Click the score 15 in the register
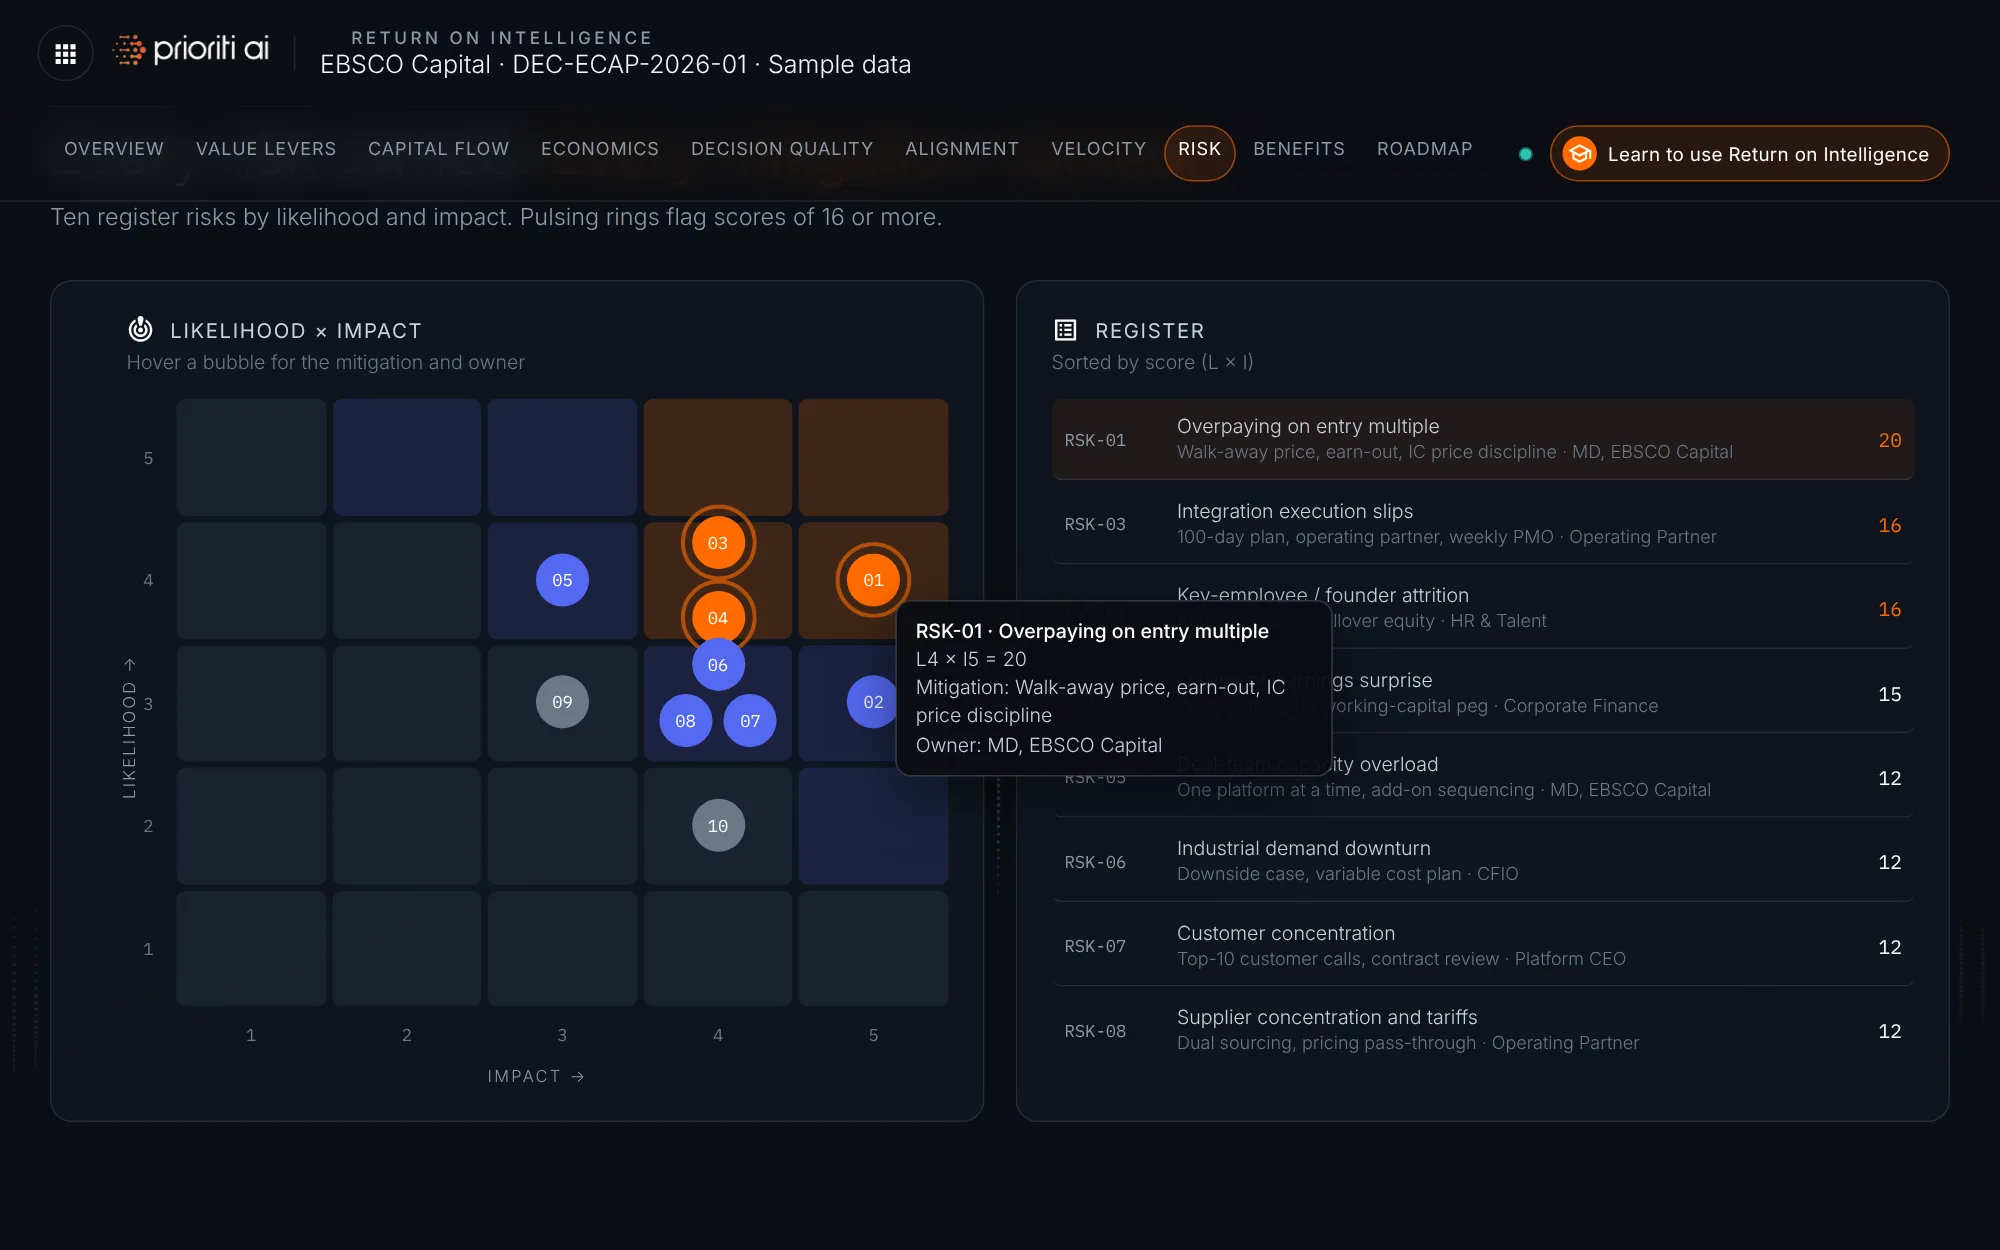This screenshot has height=1250, width=2000. (x=1889, y=694)
